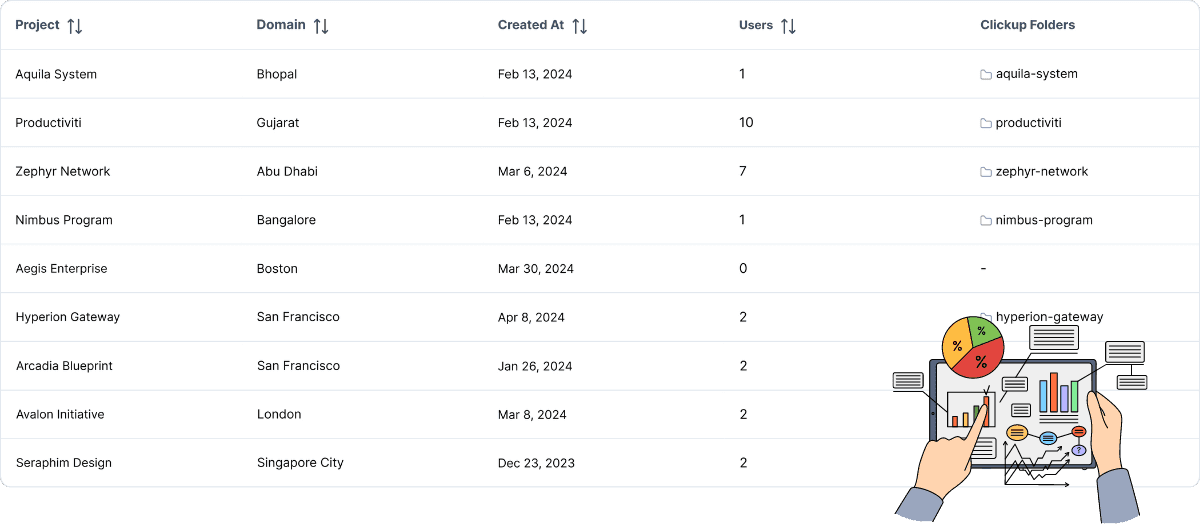Click the nimbus-program folder icon

point(986,220)
